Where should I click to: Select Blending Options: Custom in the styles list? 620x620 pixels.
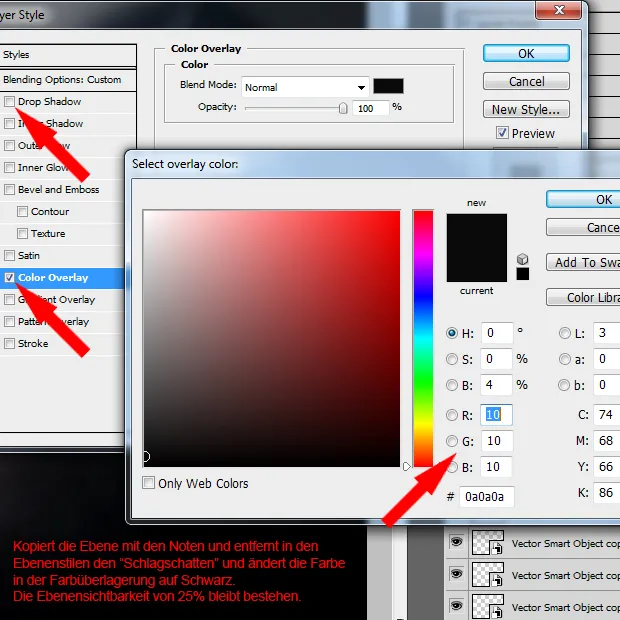(x=62, y=80)
